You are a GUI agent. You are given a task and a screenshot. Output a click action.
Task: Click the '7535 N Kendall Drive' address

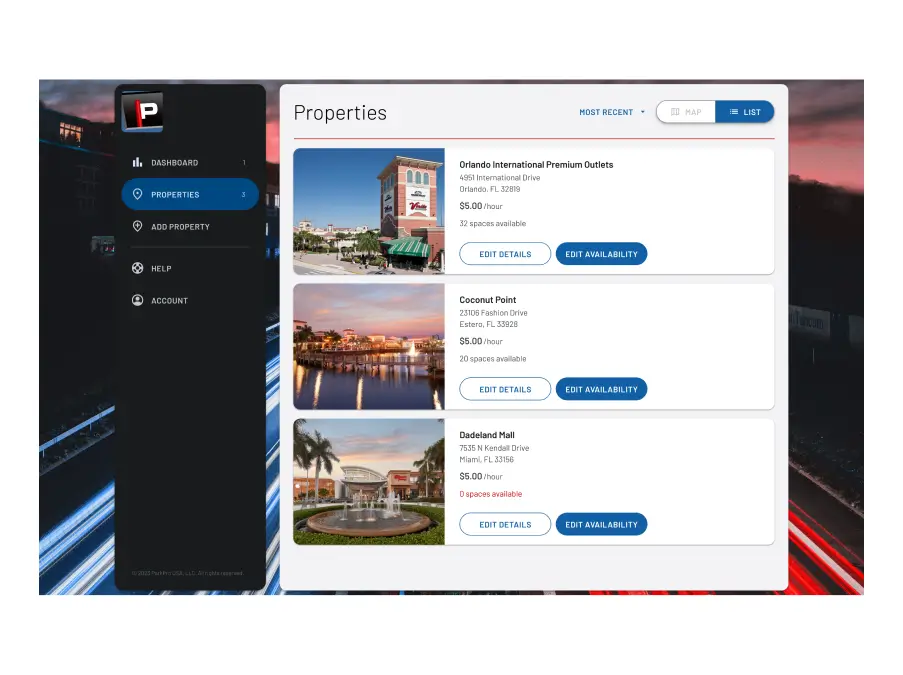(494, 448)
